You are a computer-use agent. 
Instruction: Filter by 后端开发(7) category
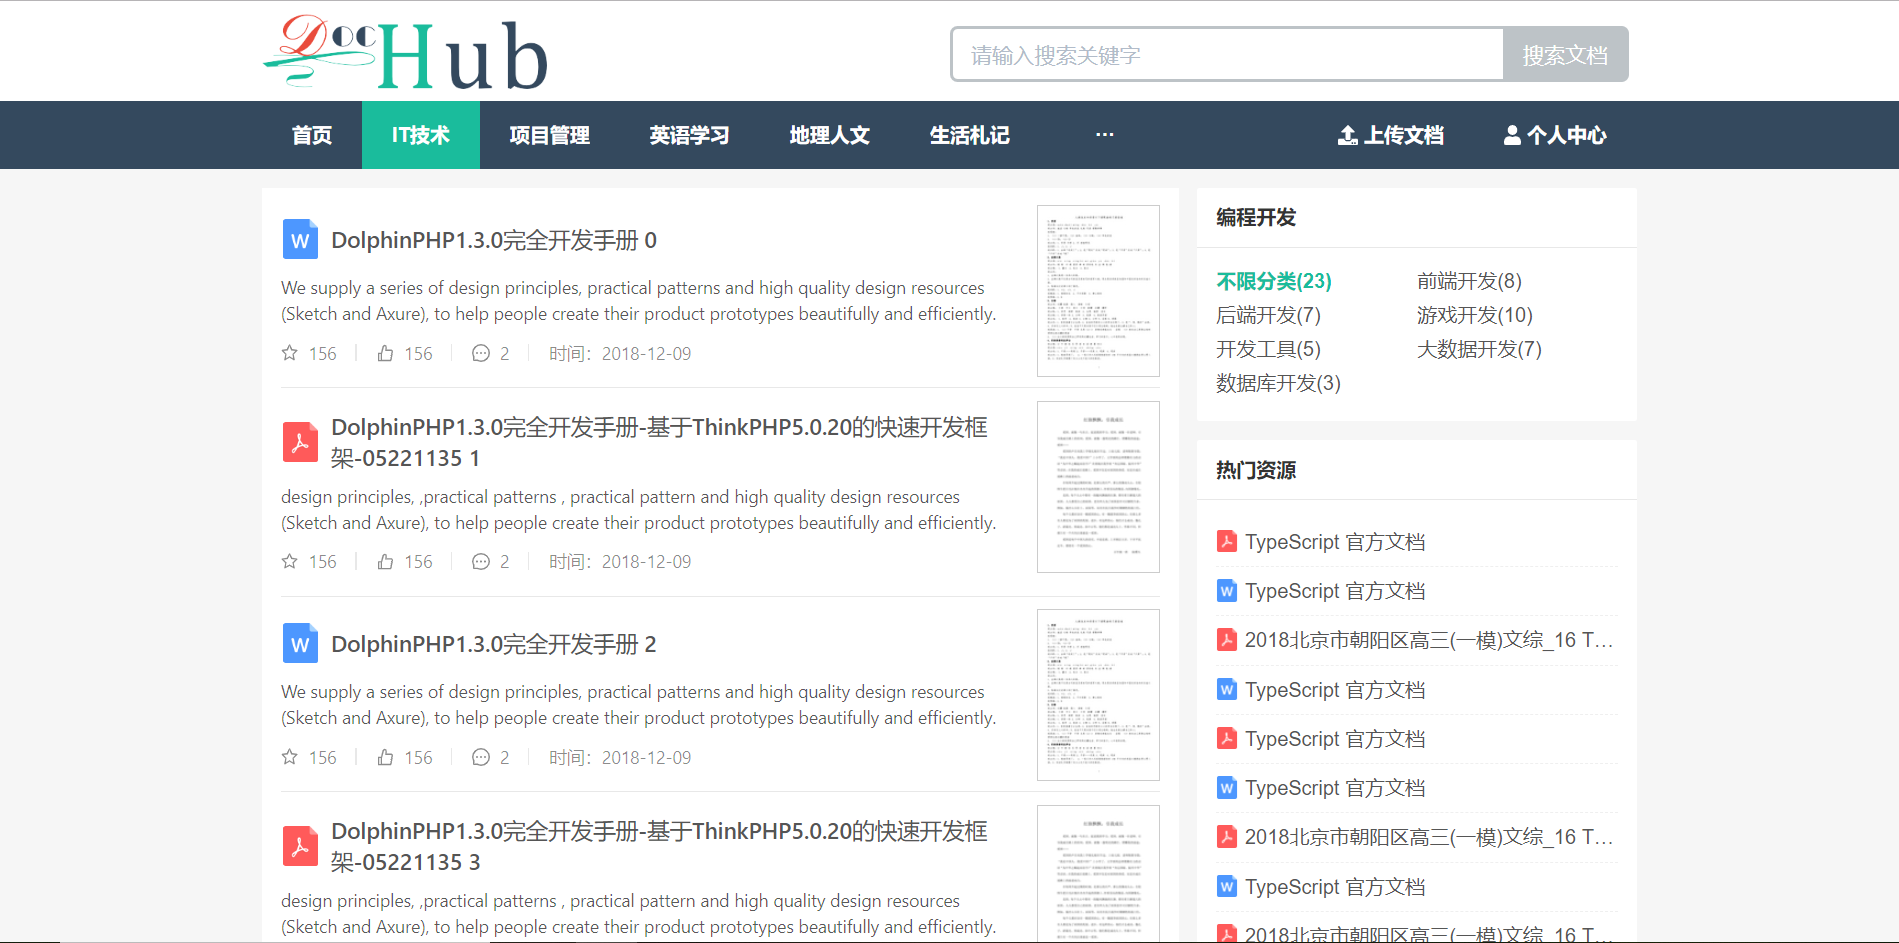click(x=1268, y=315)
